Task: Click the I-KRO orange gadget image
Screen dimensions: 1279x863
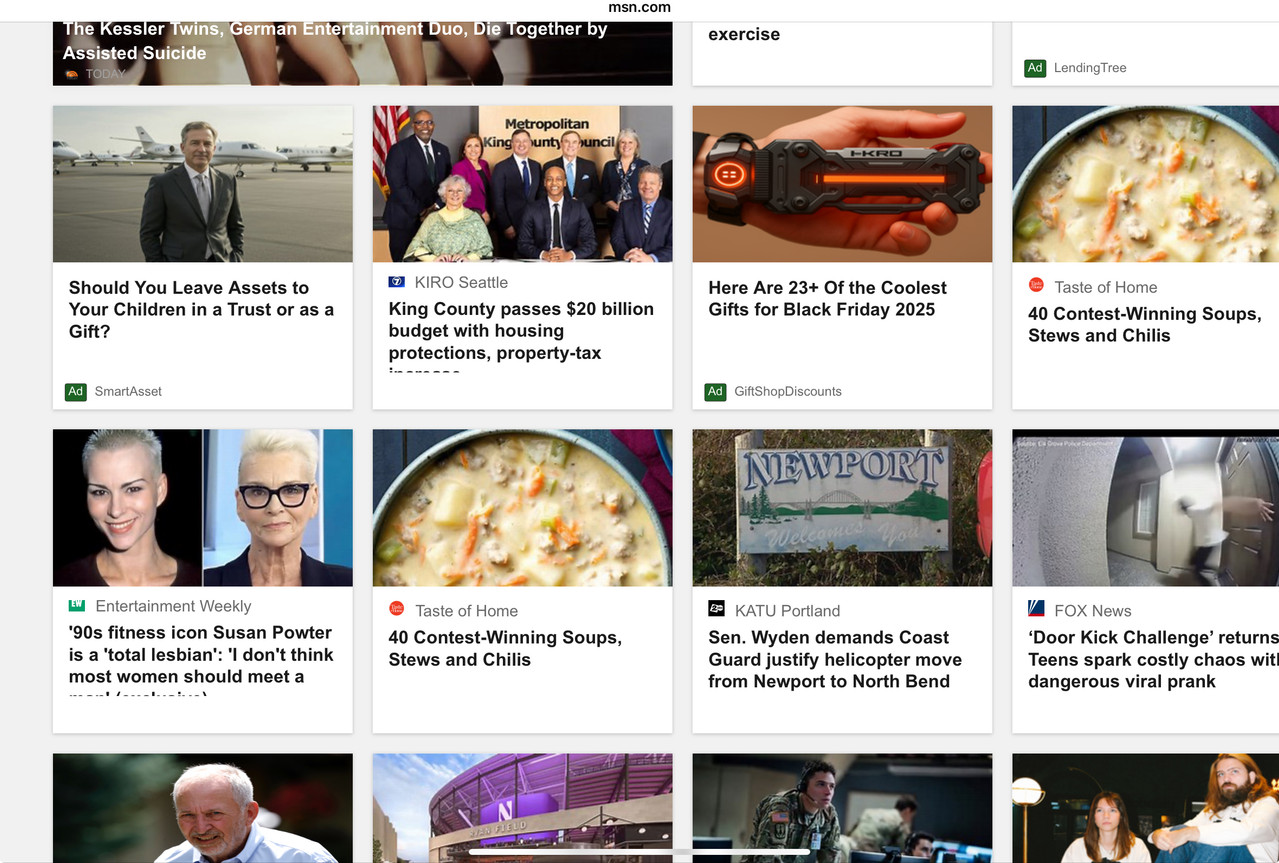Action: coord(843,184)
